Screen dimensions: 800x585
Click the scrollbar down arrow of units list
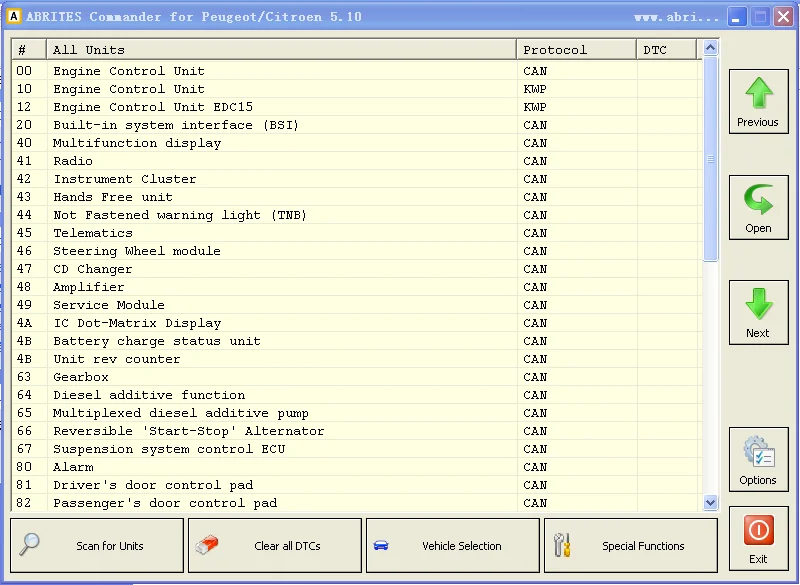710,502
